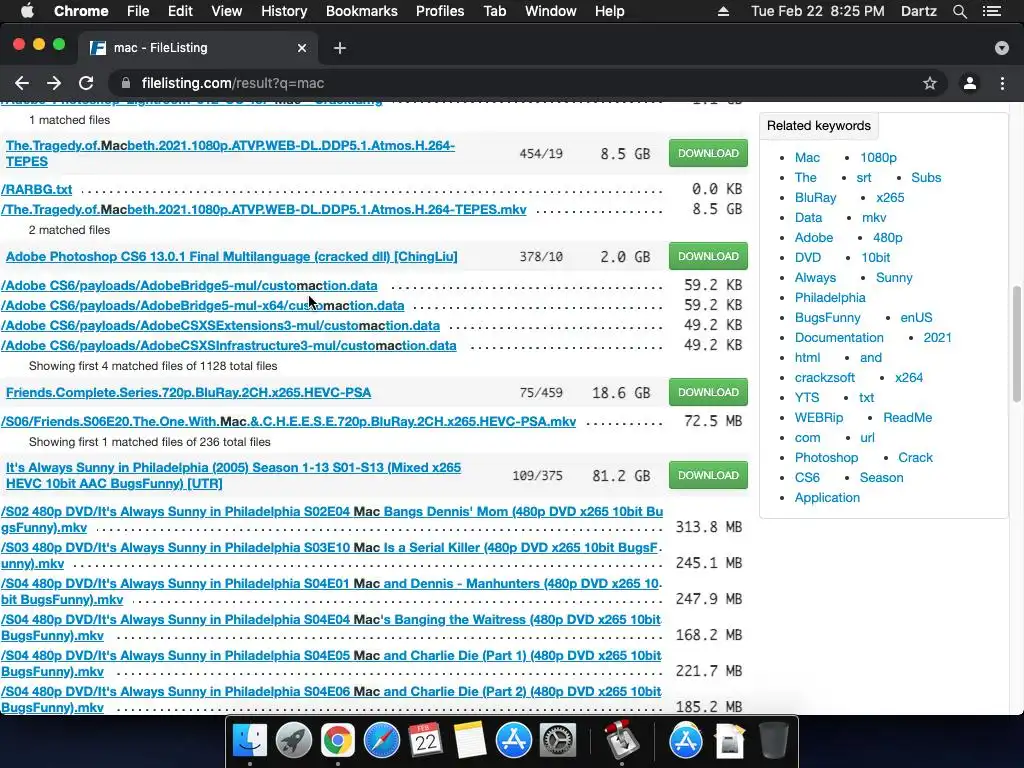Open Spotlight search in menu bar

959,11
